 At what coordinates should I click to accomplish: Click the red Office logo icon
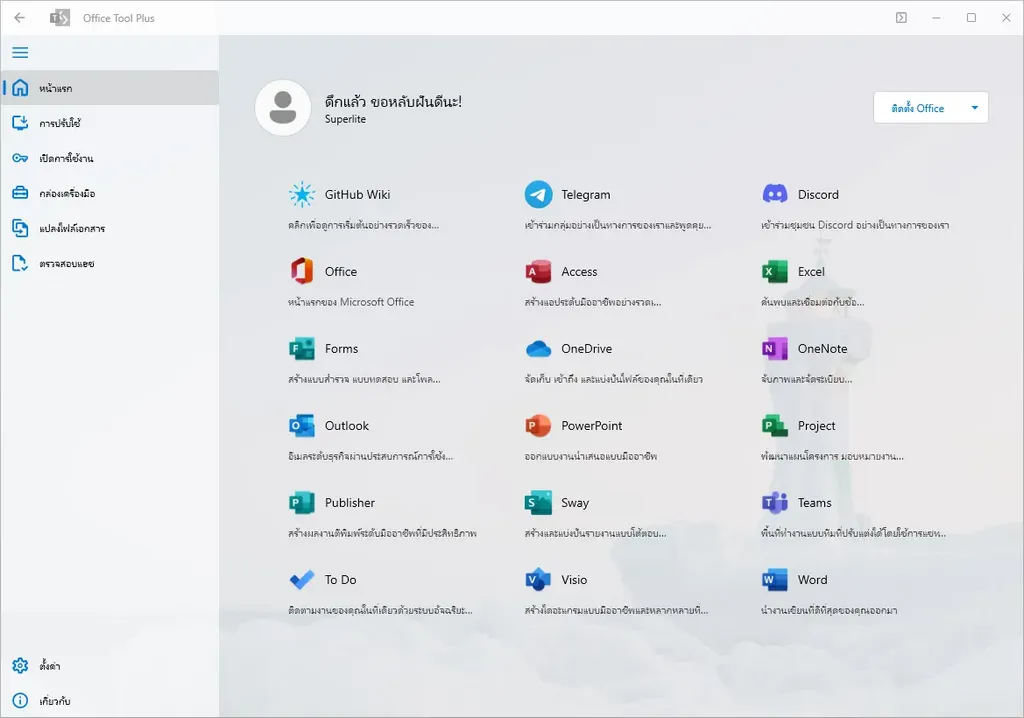[x=302, y=271]
